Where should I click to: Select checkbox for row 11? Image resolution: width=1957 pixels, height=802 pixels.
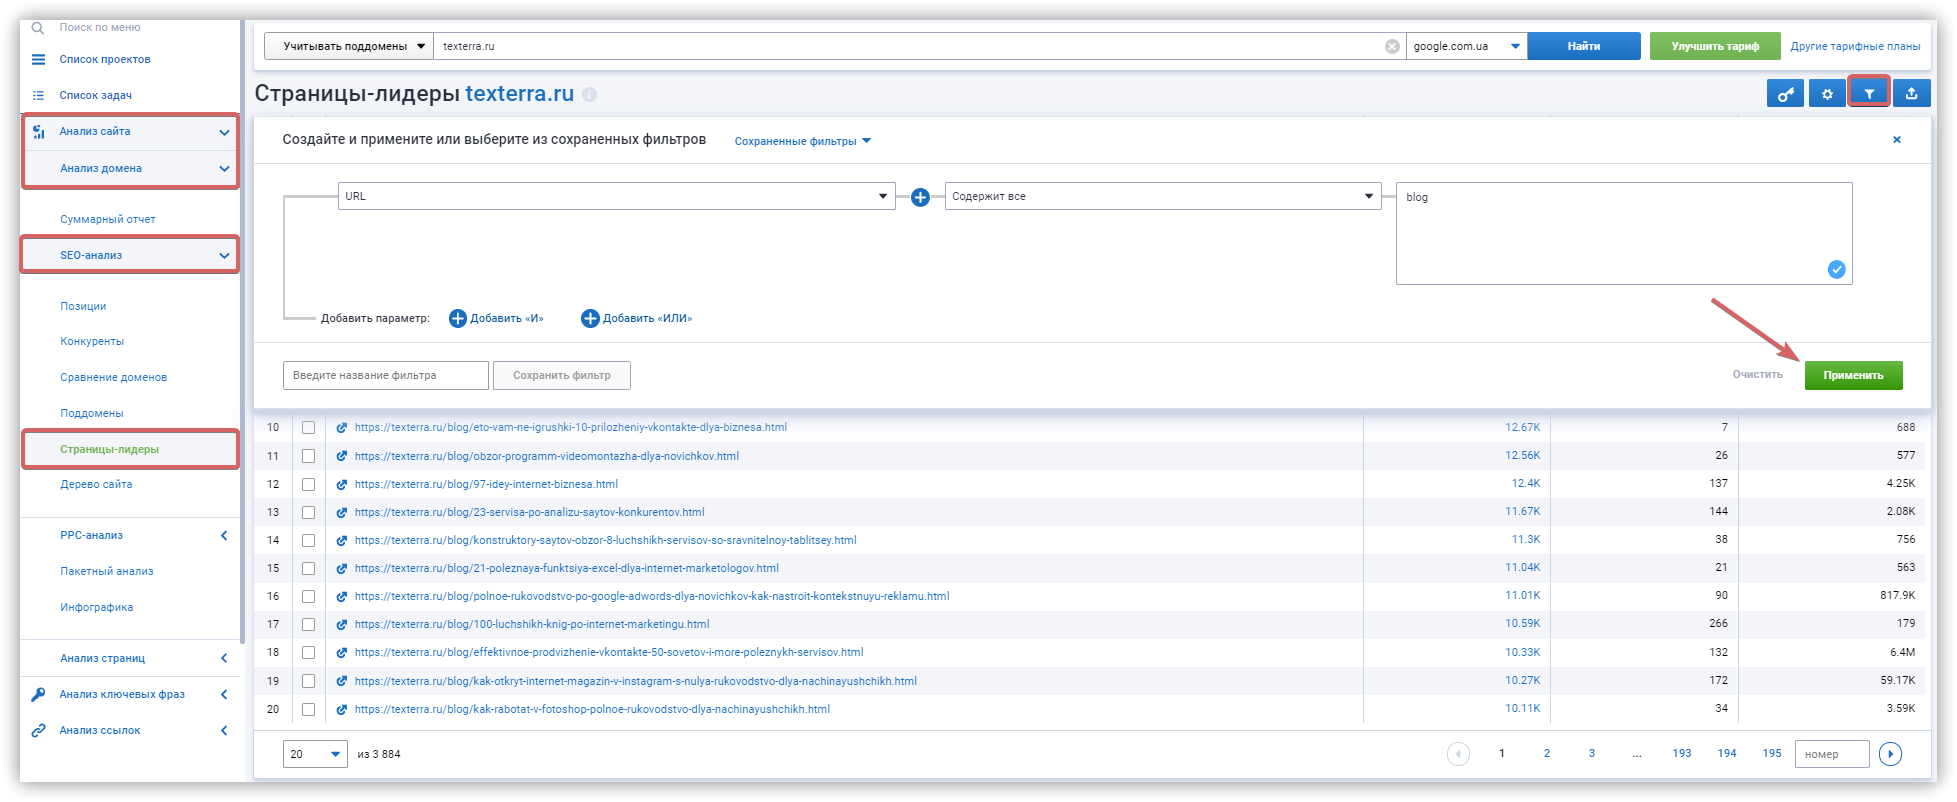[x=308, y=456]
